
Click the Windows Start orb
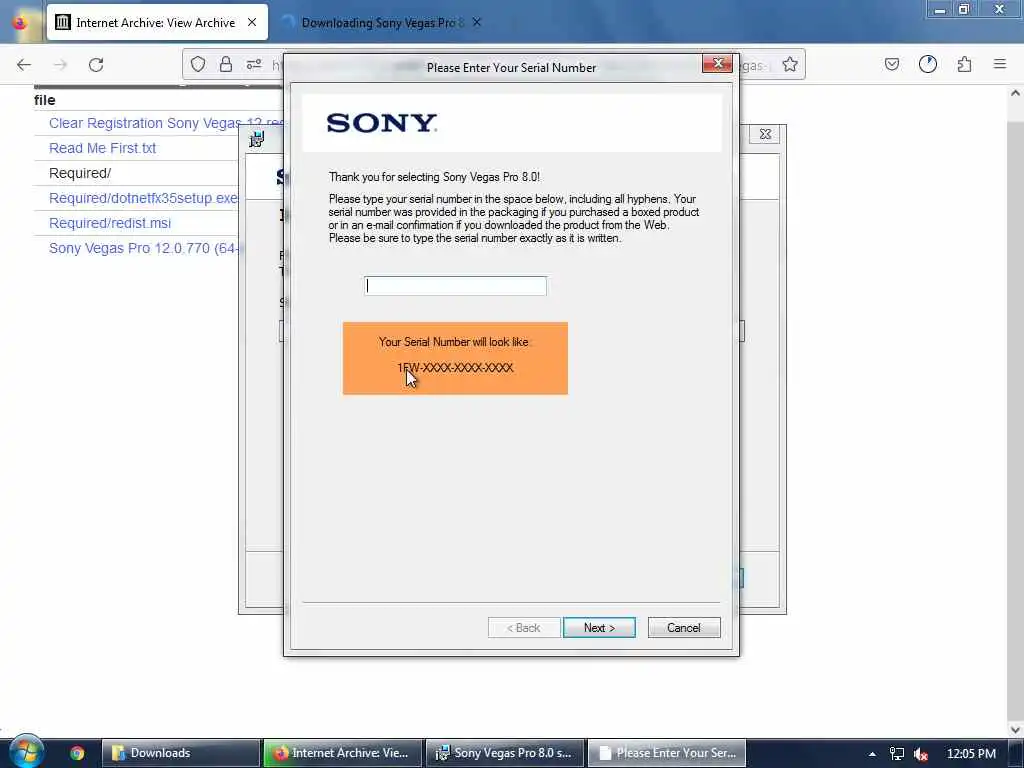click(25, 751)
